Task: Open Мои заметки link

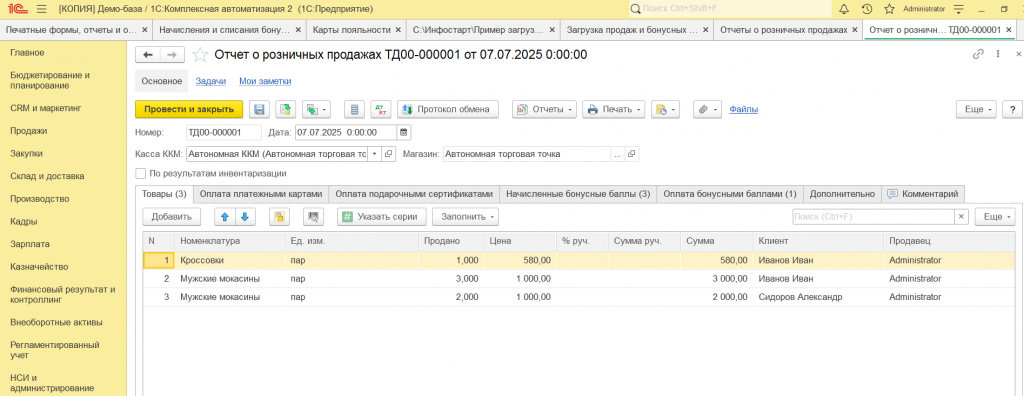Action: (x=265, y=81)
